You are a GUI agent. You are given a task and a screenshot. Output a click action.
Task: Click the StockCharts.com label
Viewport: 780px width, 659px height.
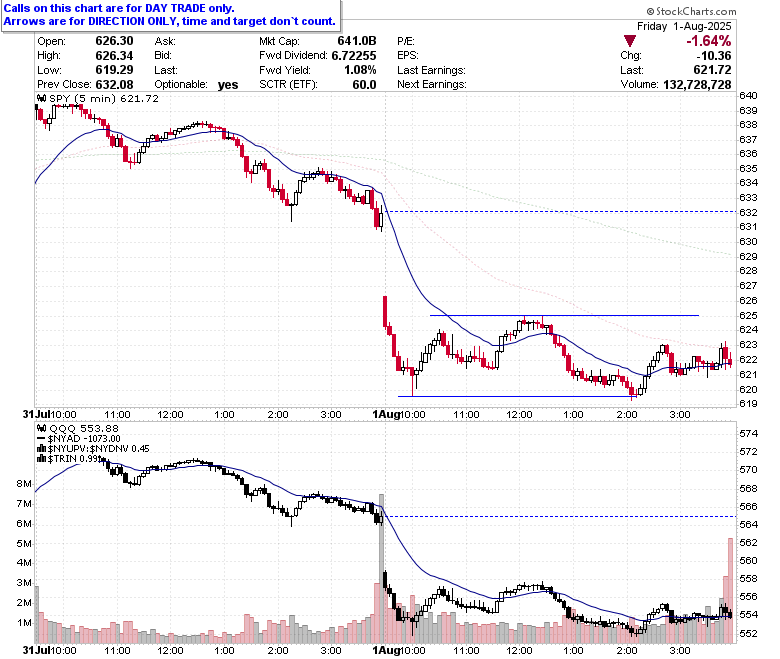691,11
